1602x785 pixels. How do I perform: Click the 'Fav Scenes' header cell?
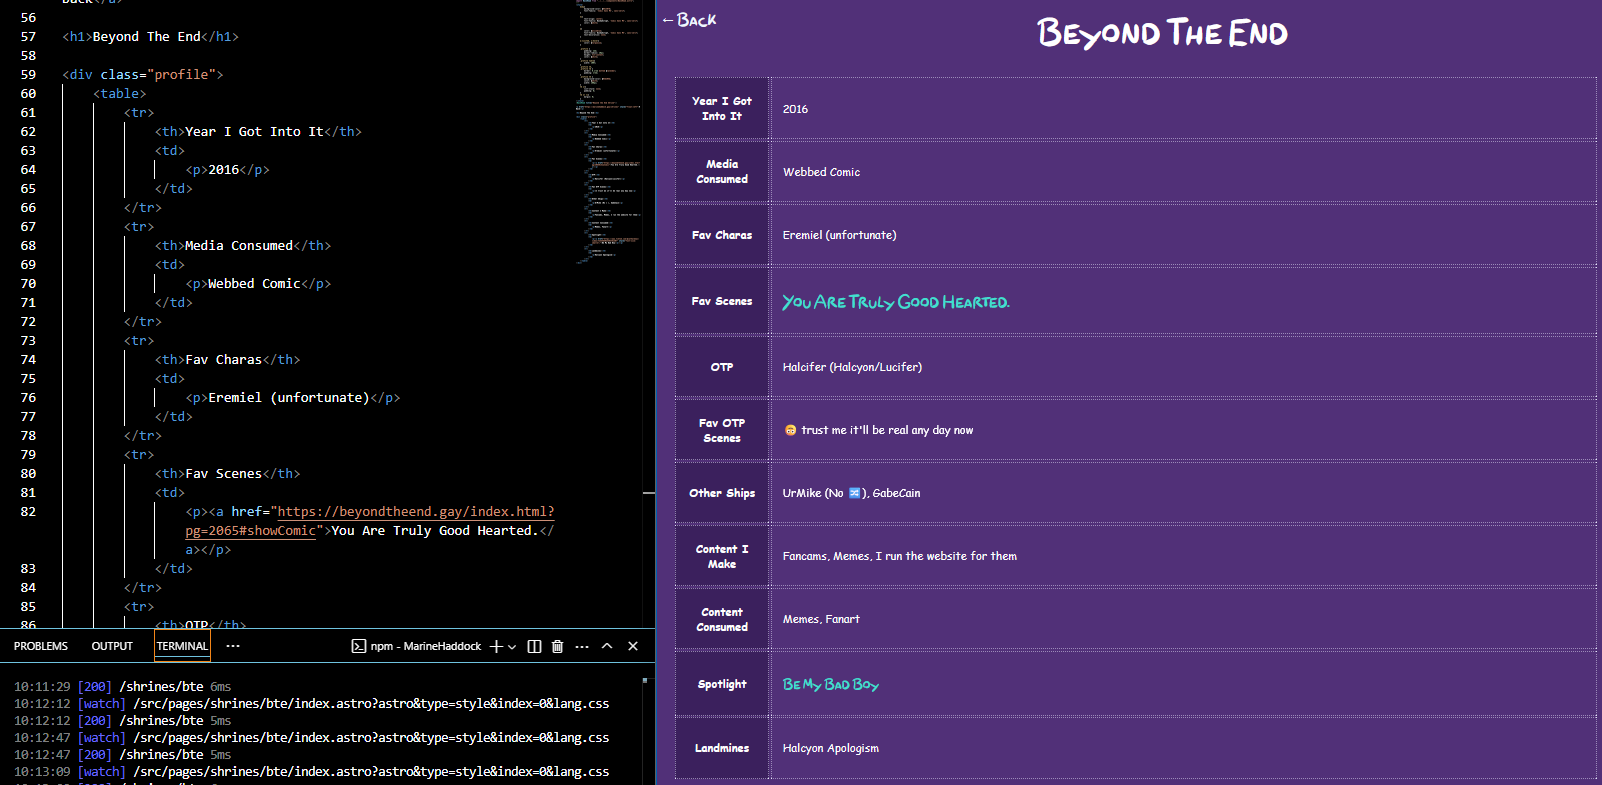722,301
